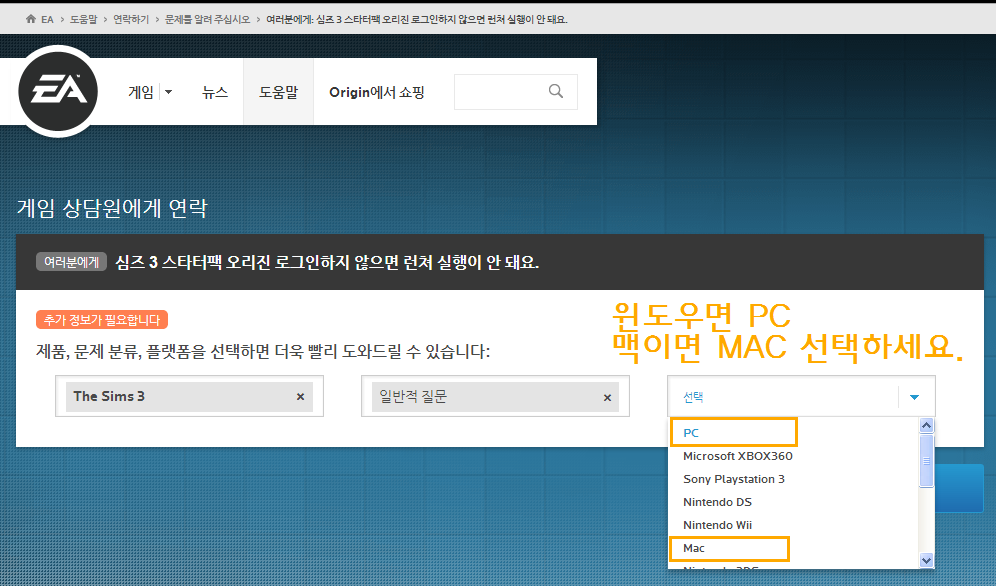Click the home icon in breadcrumb
996x586 pixels.
pos(30,19)
